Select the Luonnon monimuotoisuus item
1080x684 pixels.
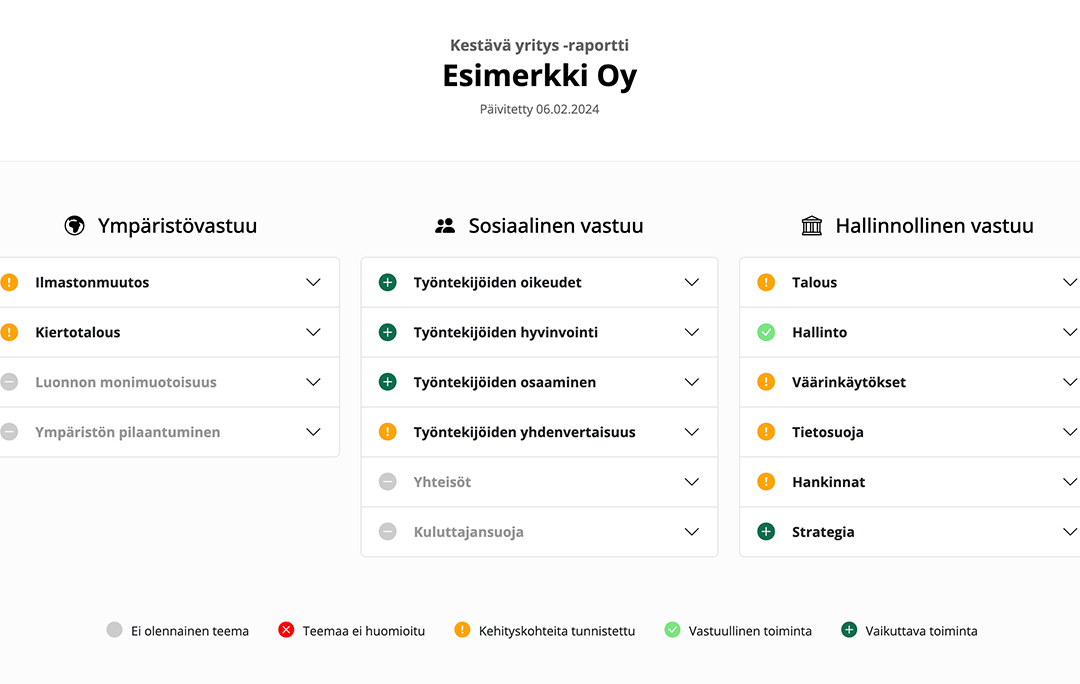coord(169,382)
